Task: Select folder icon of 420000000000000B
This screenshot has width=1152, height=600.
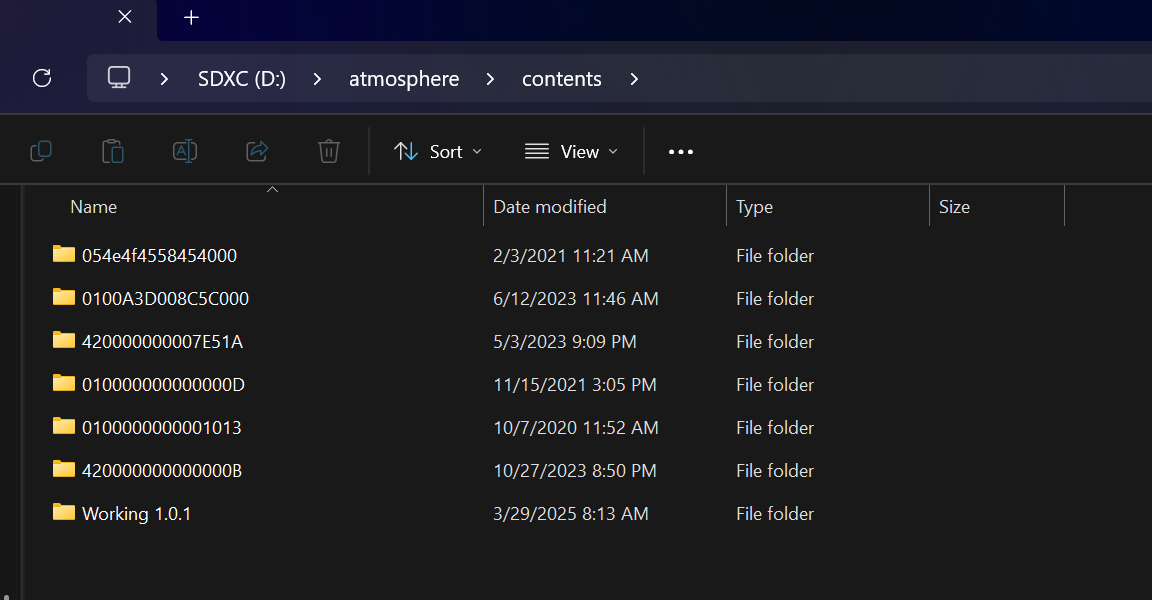Action: (x=64, y=469)
